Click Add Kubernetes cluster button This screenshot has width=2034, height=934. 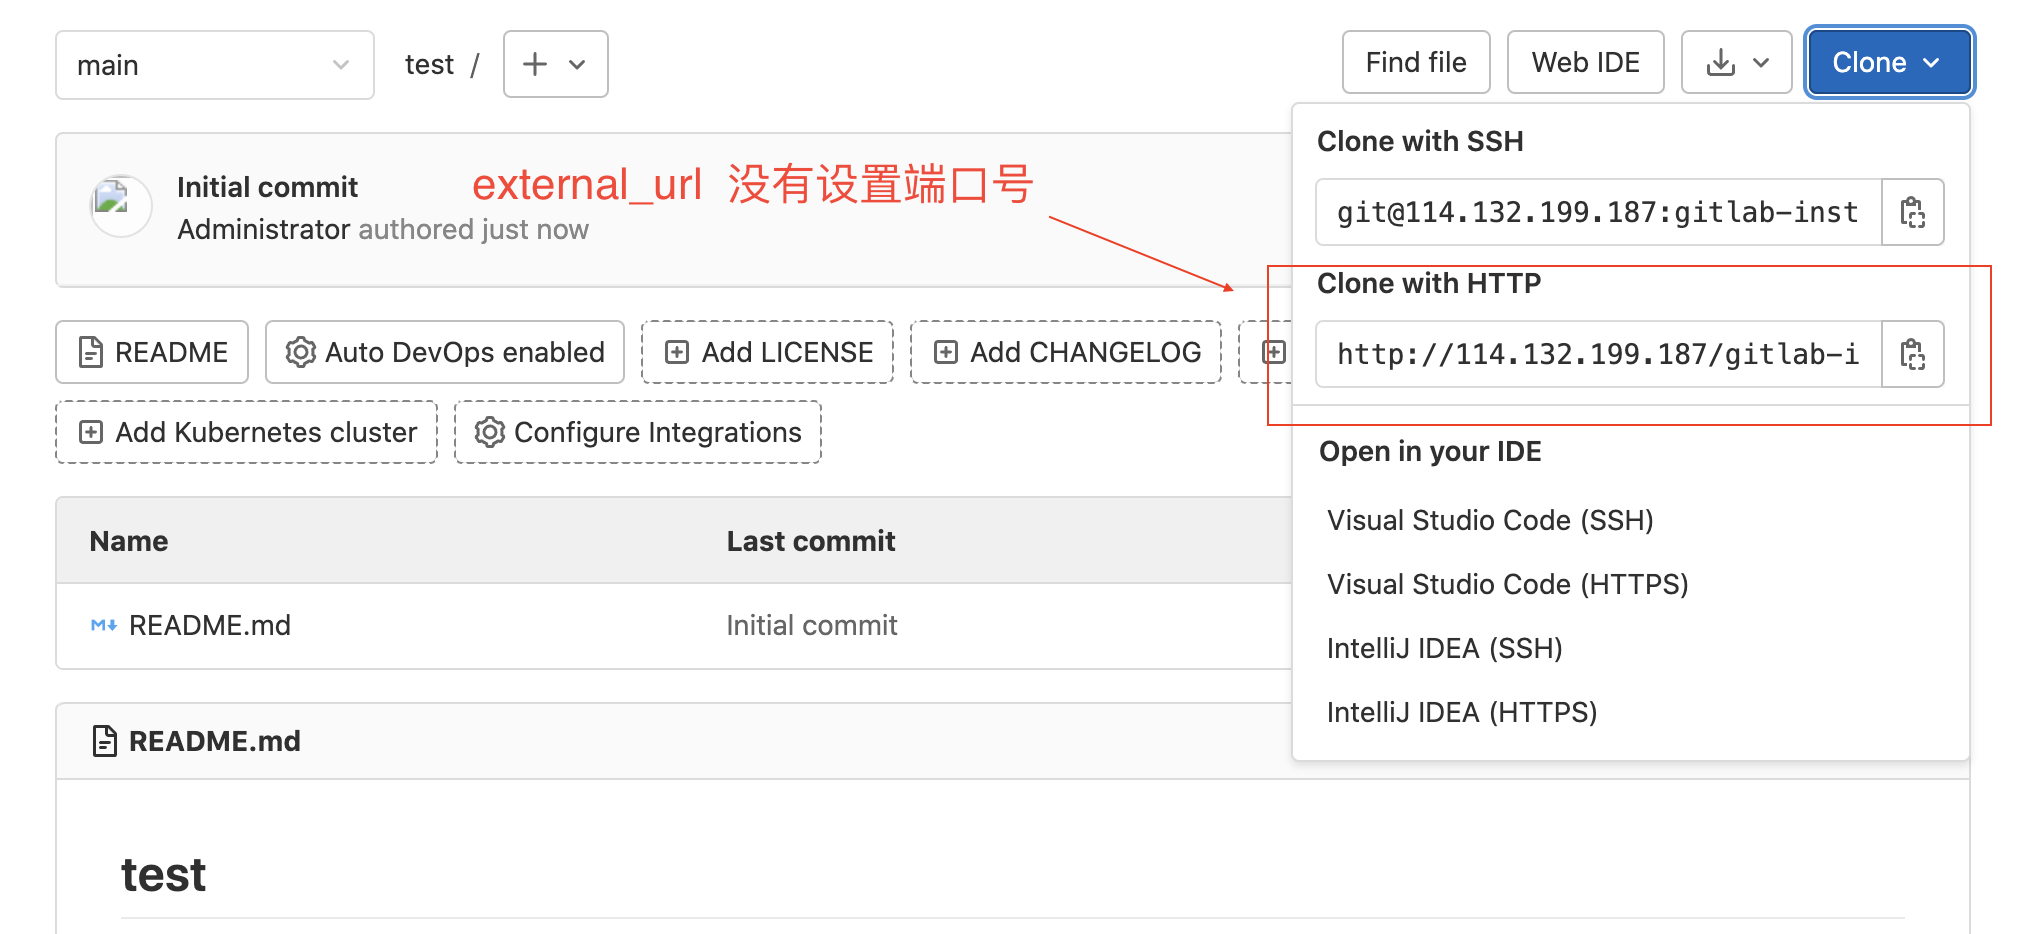(247, 432)
